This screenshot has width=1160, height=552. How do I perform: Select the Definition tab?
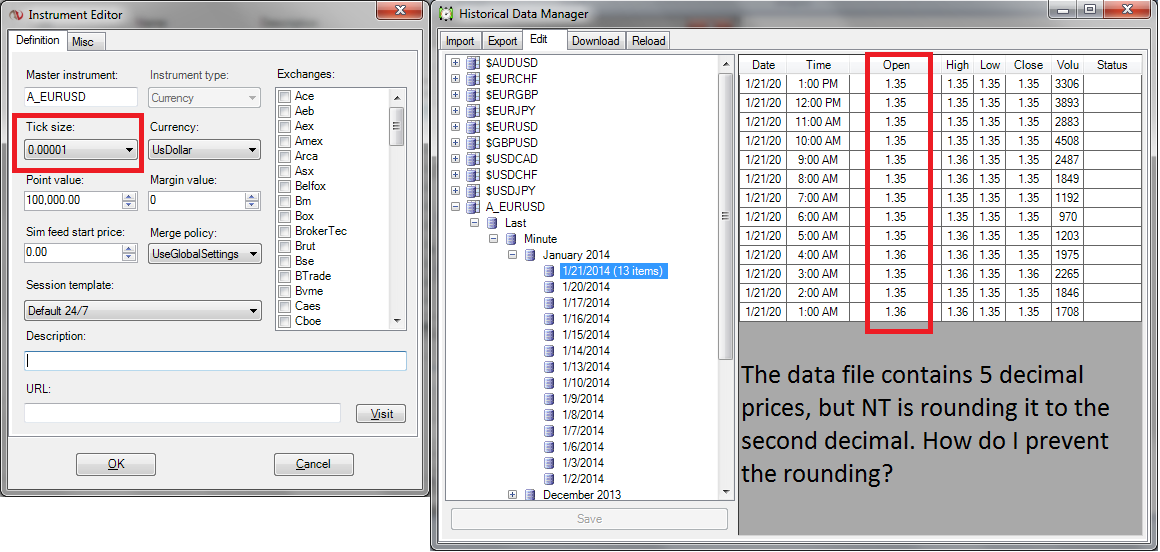[x=38, y=40]
